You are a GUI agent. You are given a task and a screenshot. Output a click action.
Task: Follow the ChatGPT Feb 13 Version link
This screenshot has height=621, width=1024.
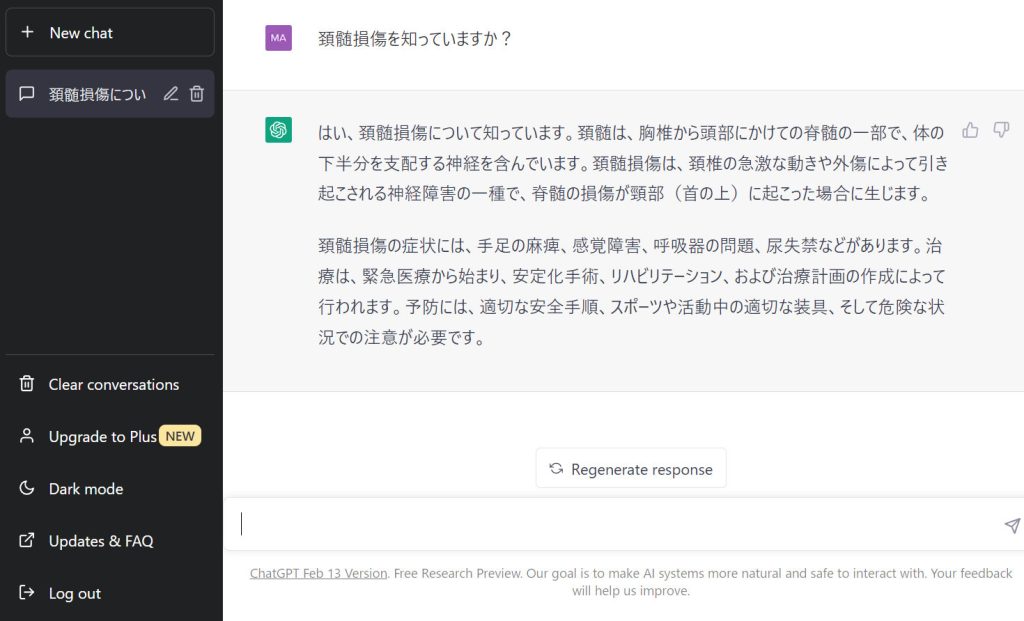coord(318,573)
